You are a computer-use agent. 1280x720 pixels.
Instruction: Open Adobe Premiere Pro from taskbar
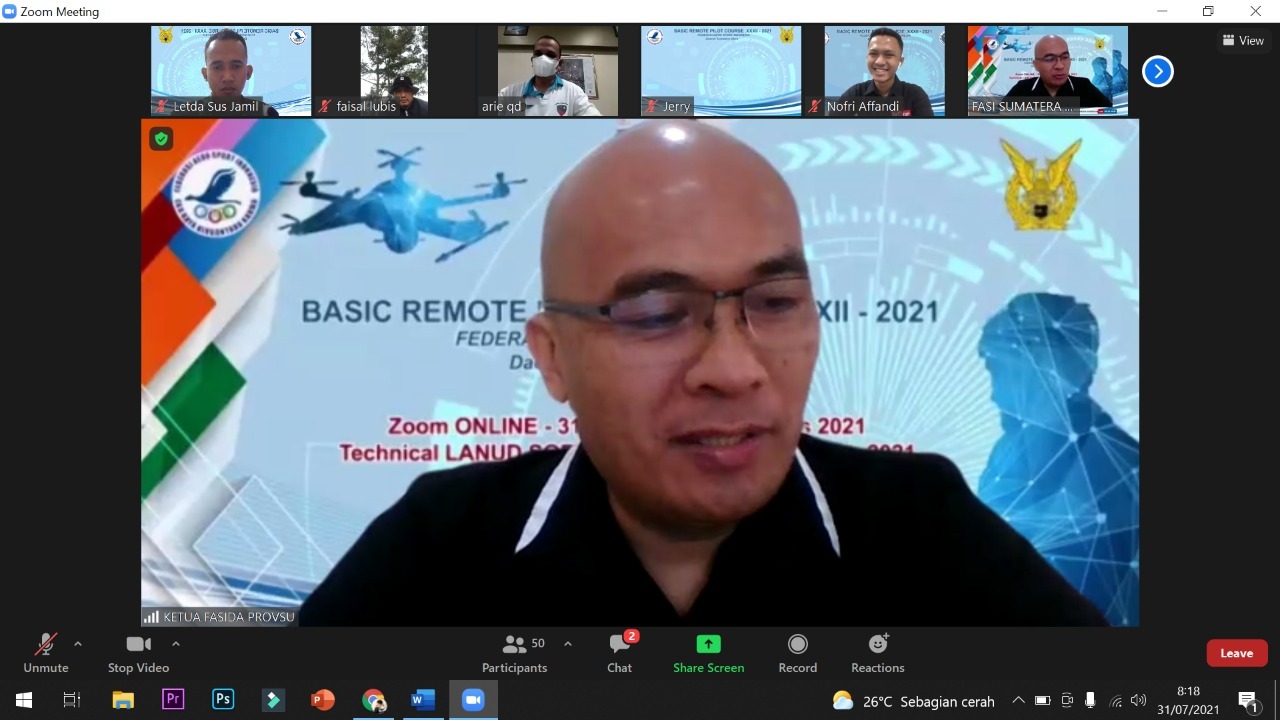(173, 700)
